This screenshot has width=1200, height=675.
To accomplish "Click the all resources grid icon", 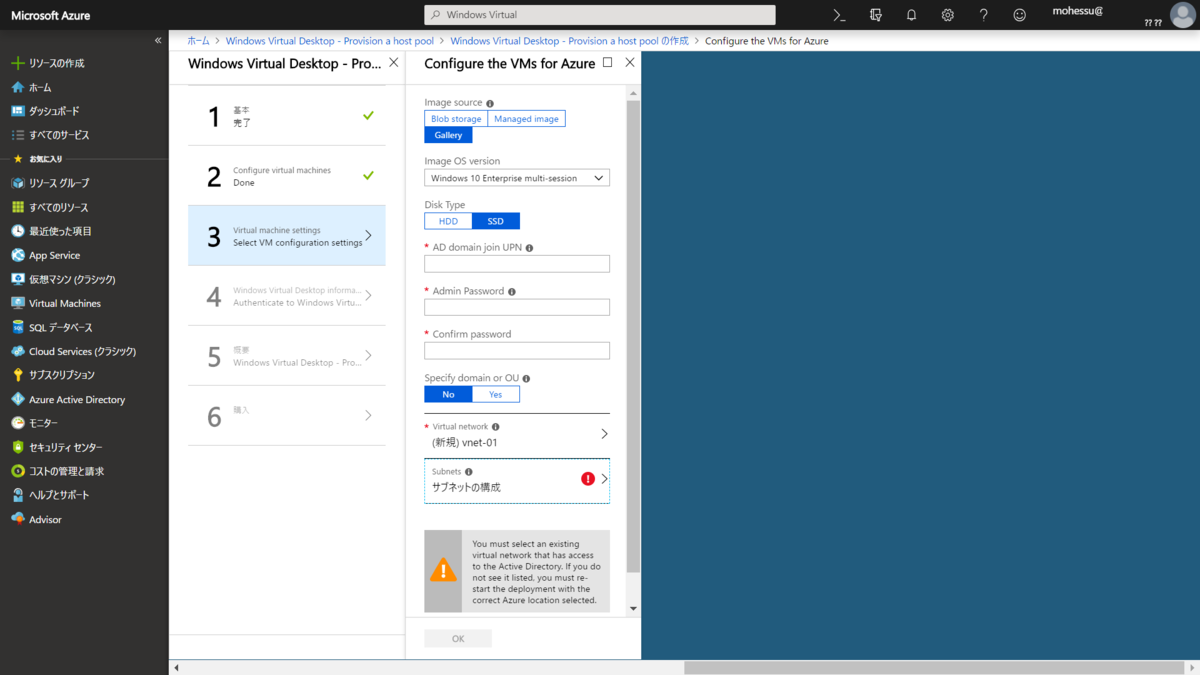I will point(17,207).
